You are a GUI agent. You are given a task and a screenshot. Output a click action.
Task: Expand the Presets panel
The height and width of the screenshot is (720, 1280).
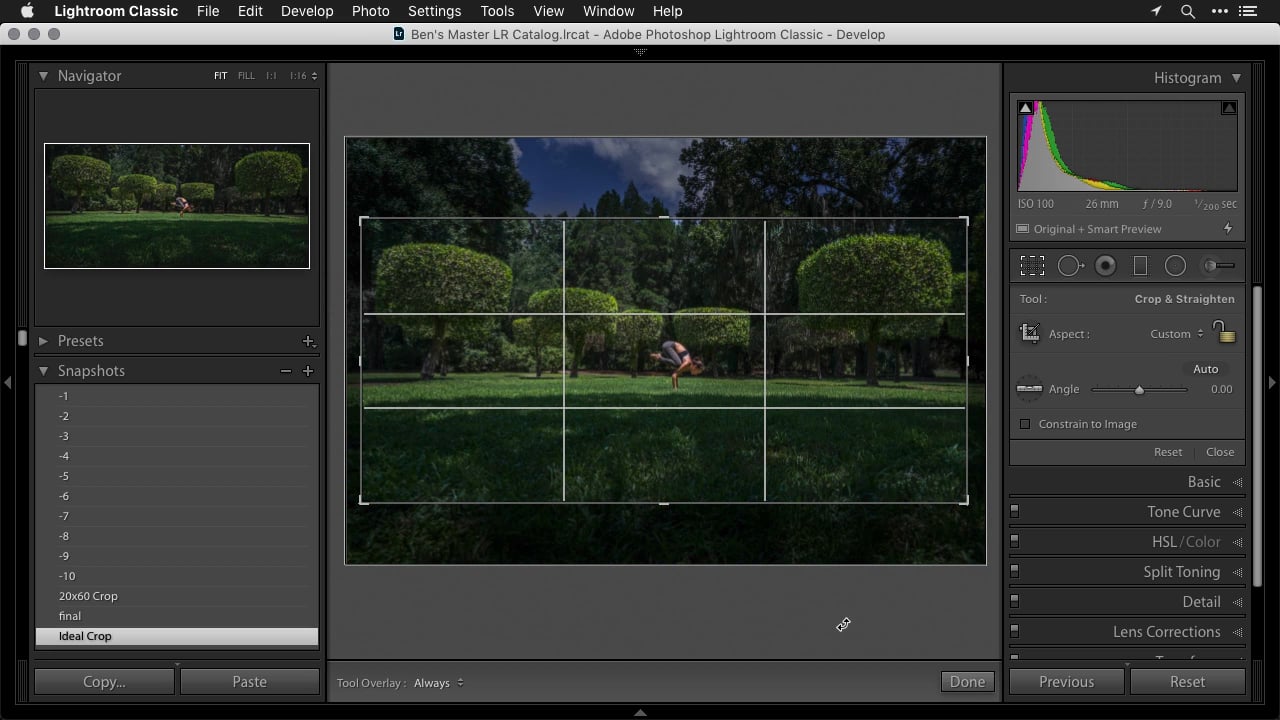click(43, 341)
